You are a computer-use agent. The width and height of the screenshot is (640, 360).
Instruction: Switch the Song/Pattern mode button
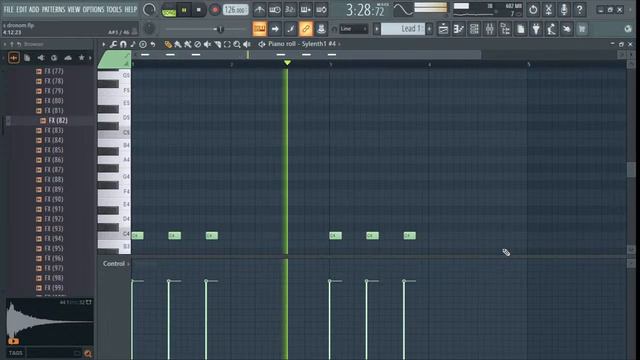(x=169, y=10)
